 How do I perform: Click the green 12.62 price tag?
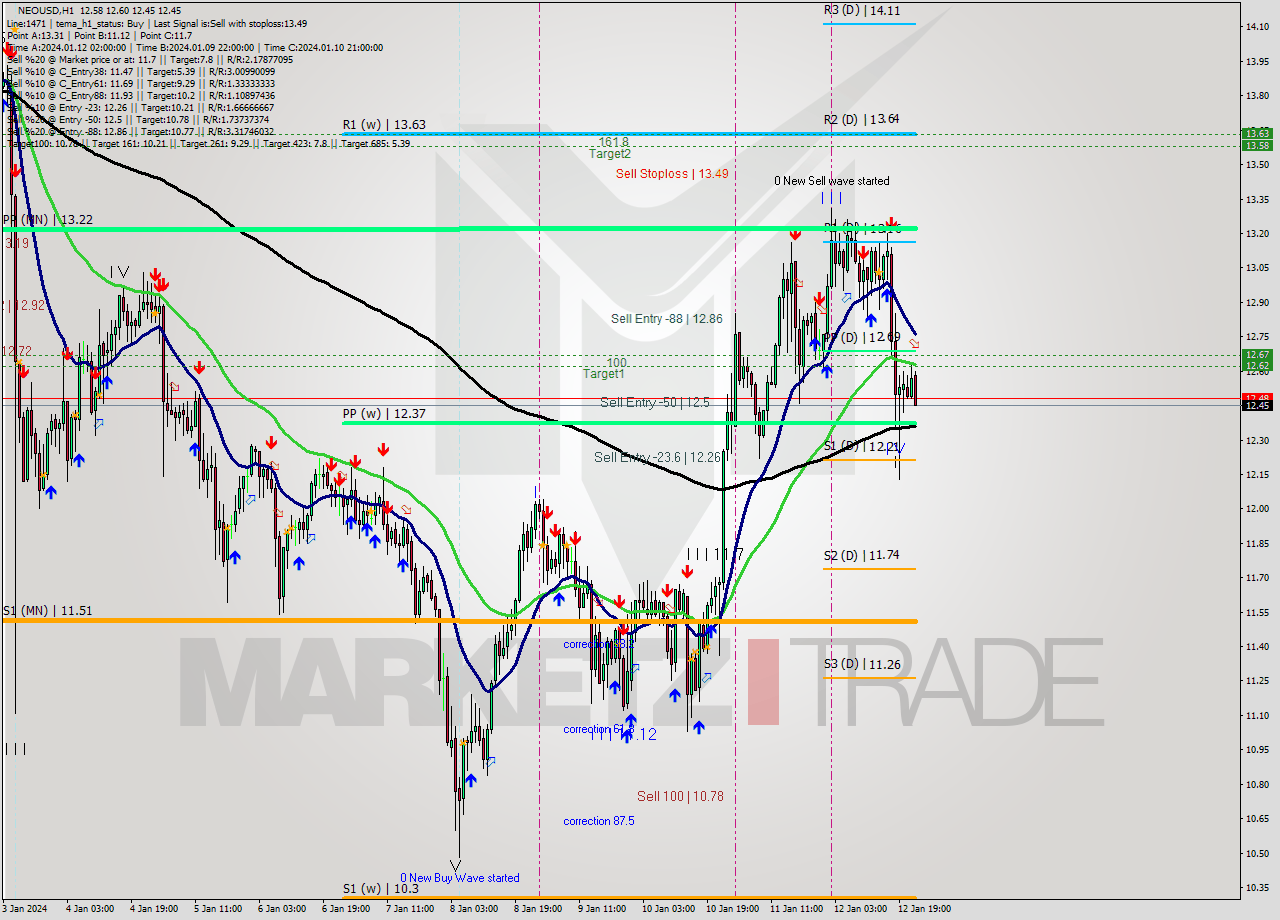(x=1257, y=366)
